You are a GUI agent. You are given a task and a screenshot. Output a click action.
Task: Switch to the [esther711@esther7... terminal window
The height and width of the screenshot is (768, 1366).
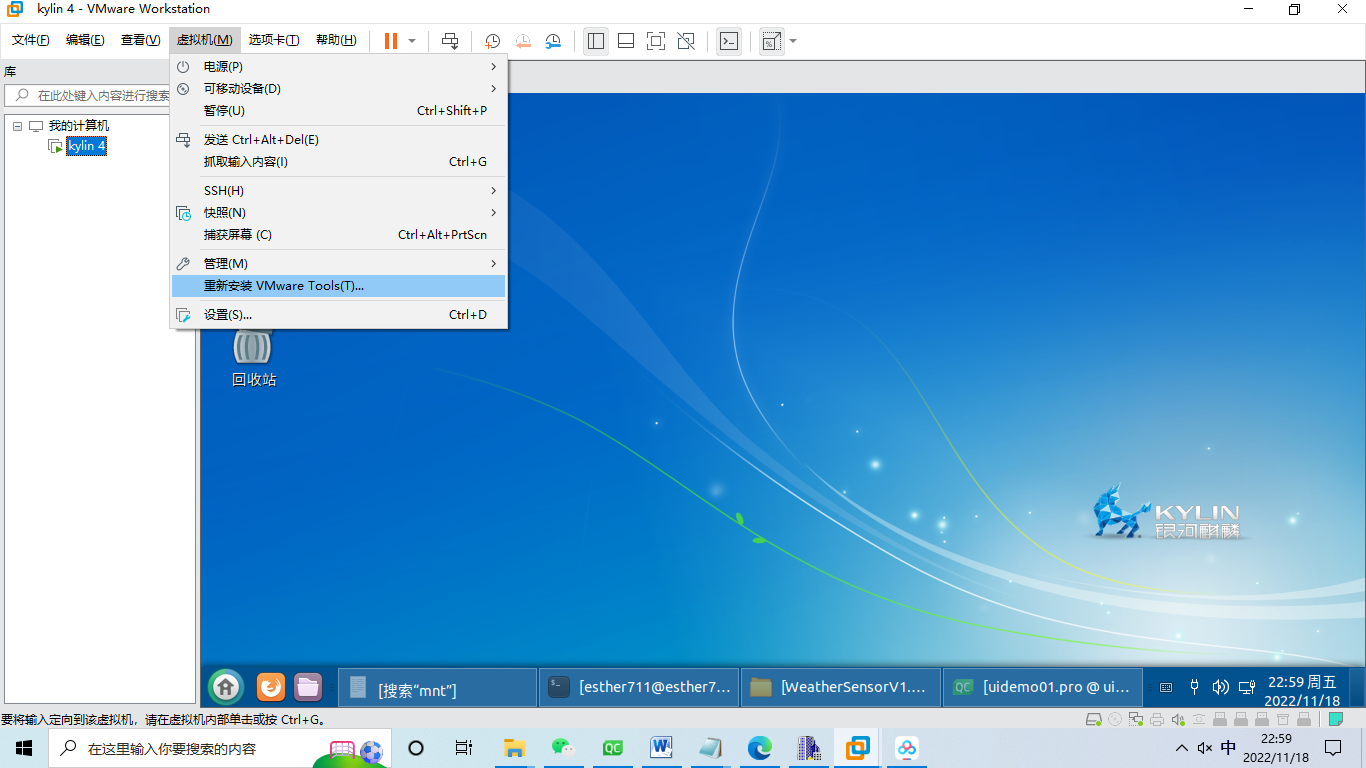tap(639, 688)
